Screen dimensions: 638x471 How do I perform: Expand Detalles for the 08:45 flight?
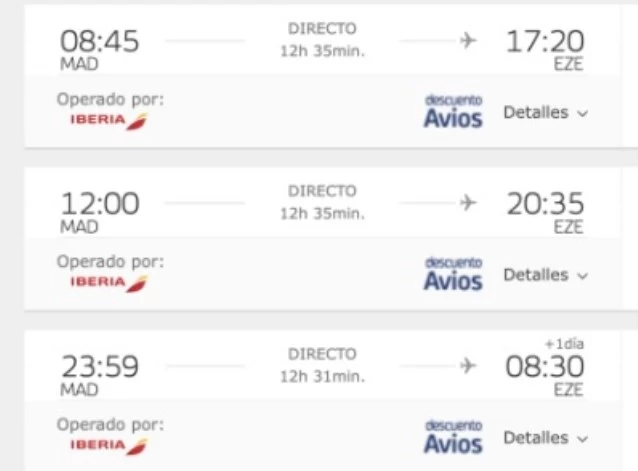(x=545, y=113)
